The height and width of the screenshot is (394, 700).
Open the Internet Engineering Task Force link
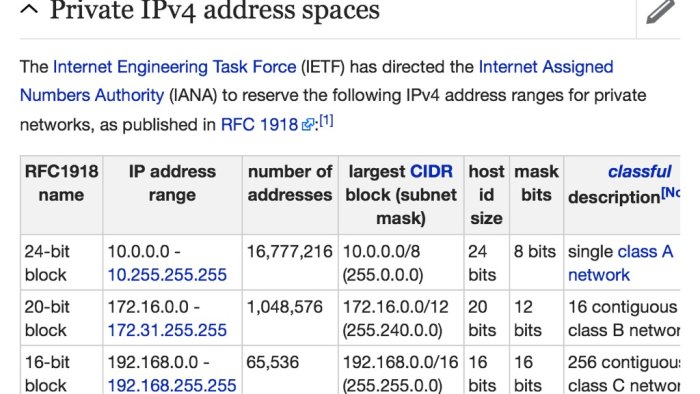[175, 67]
